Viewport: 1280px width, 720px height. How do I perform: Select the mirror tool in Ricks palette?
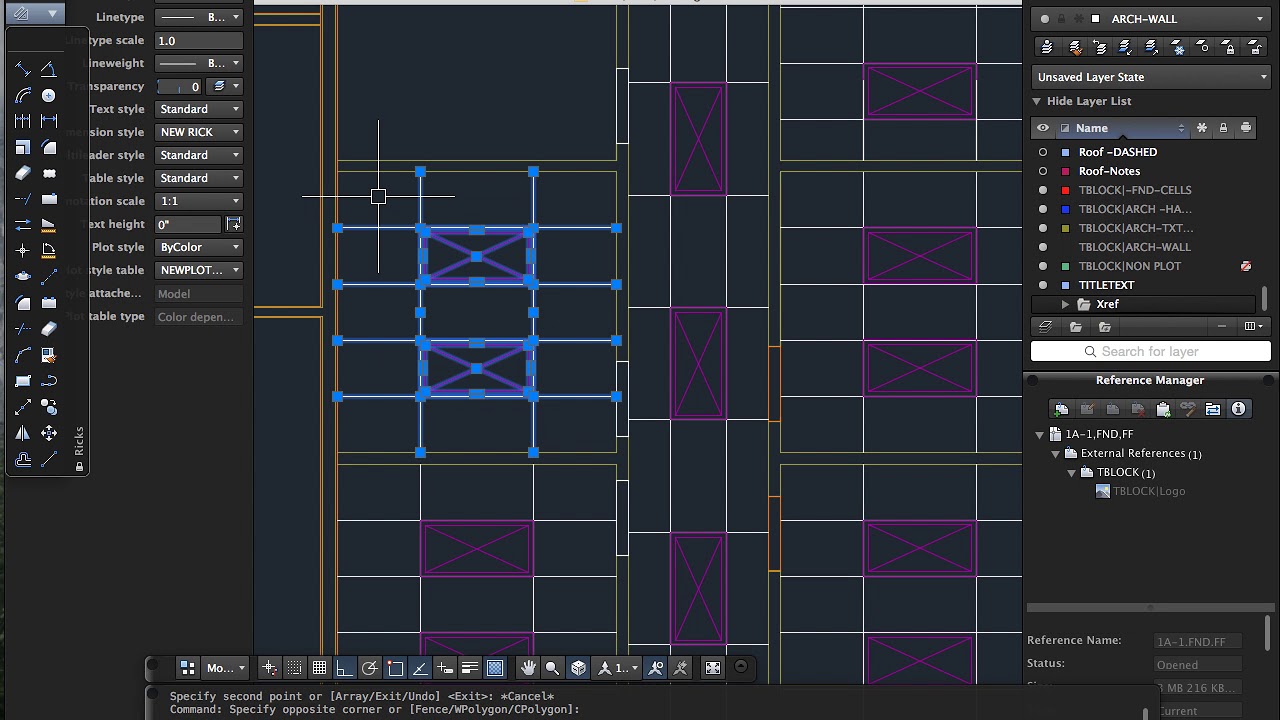[23, 433]
